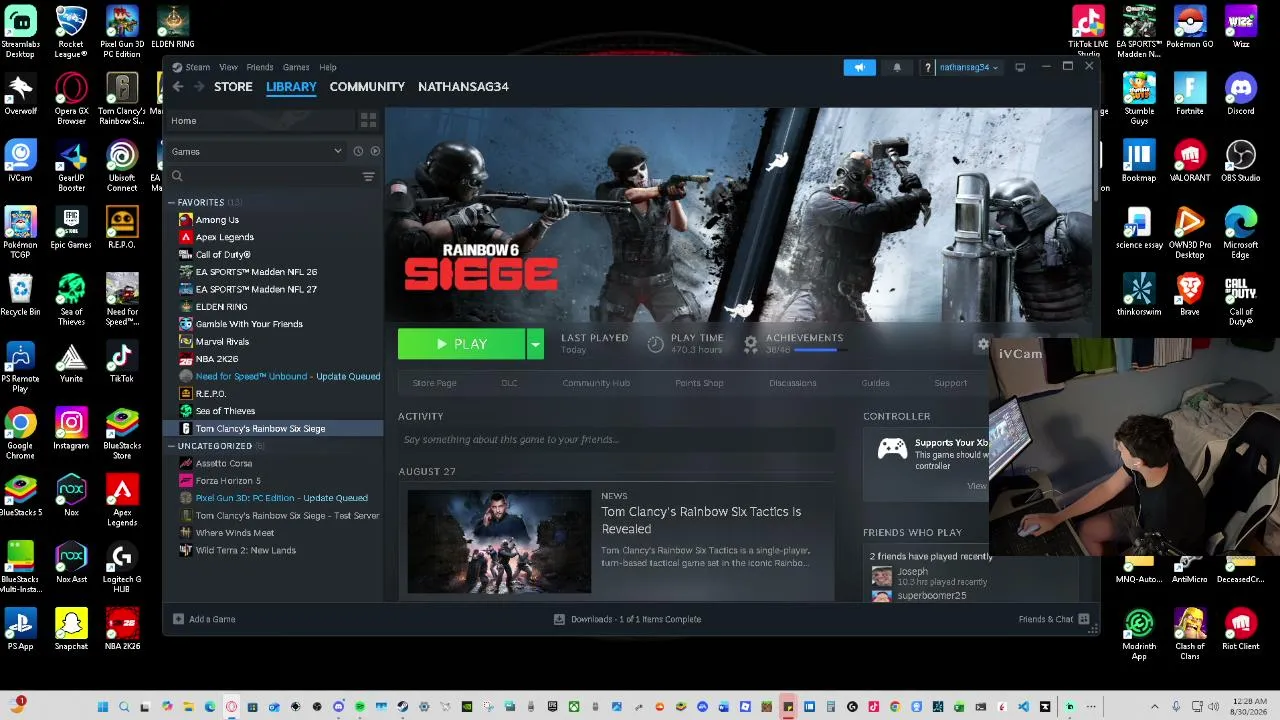Open the Guides link
Viewport: 1280px width, 720px height.
(x=875, y=383)
